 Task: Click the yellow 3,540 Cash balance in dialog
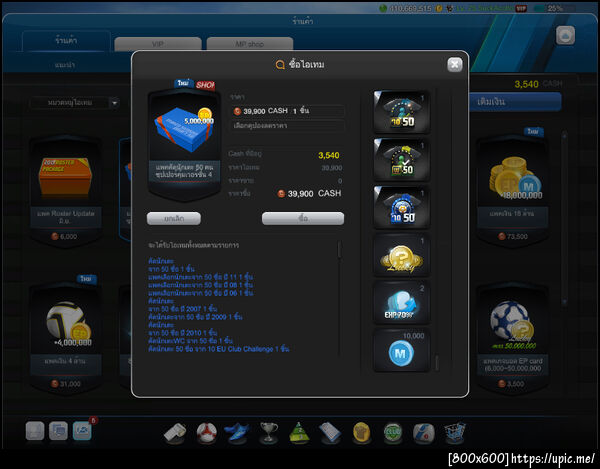click(x=329, y=155)
